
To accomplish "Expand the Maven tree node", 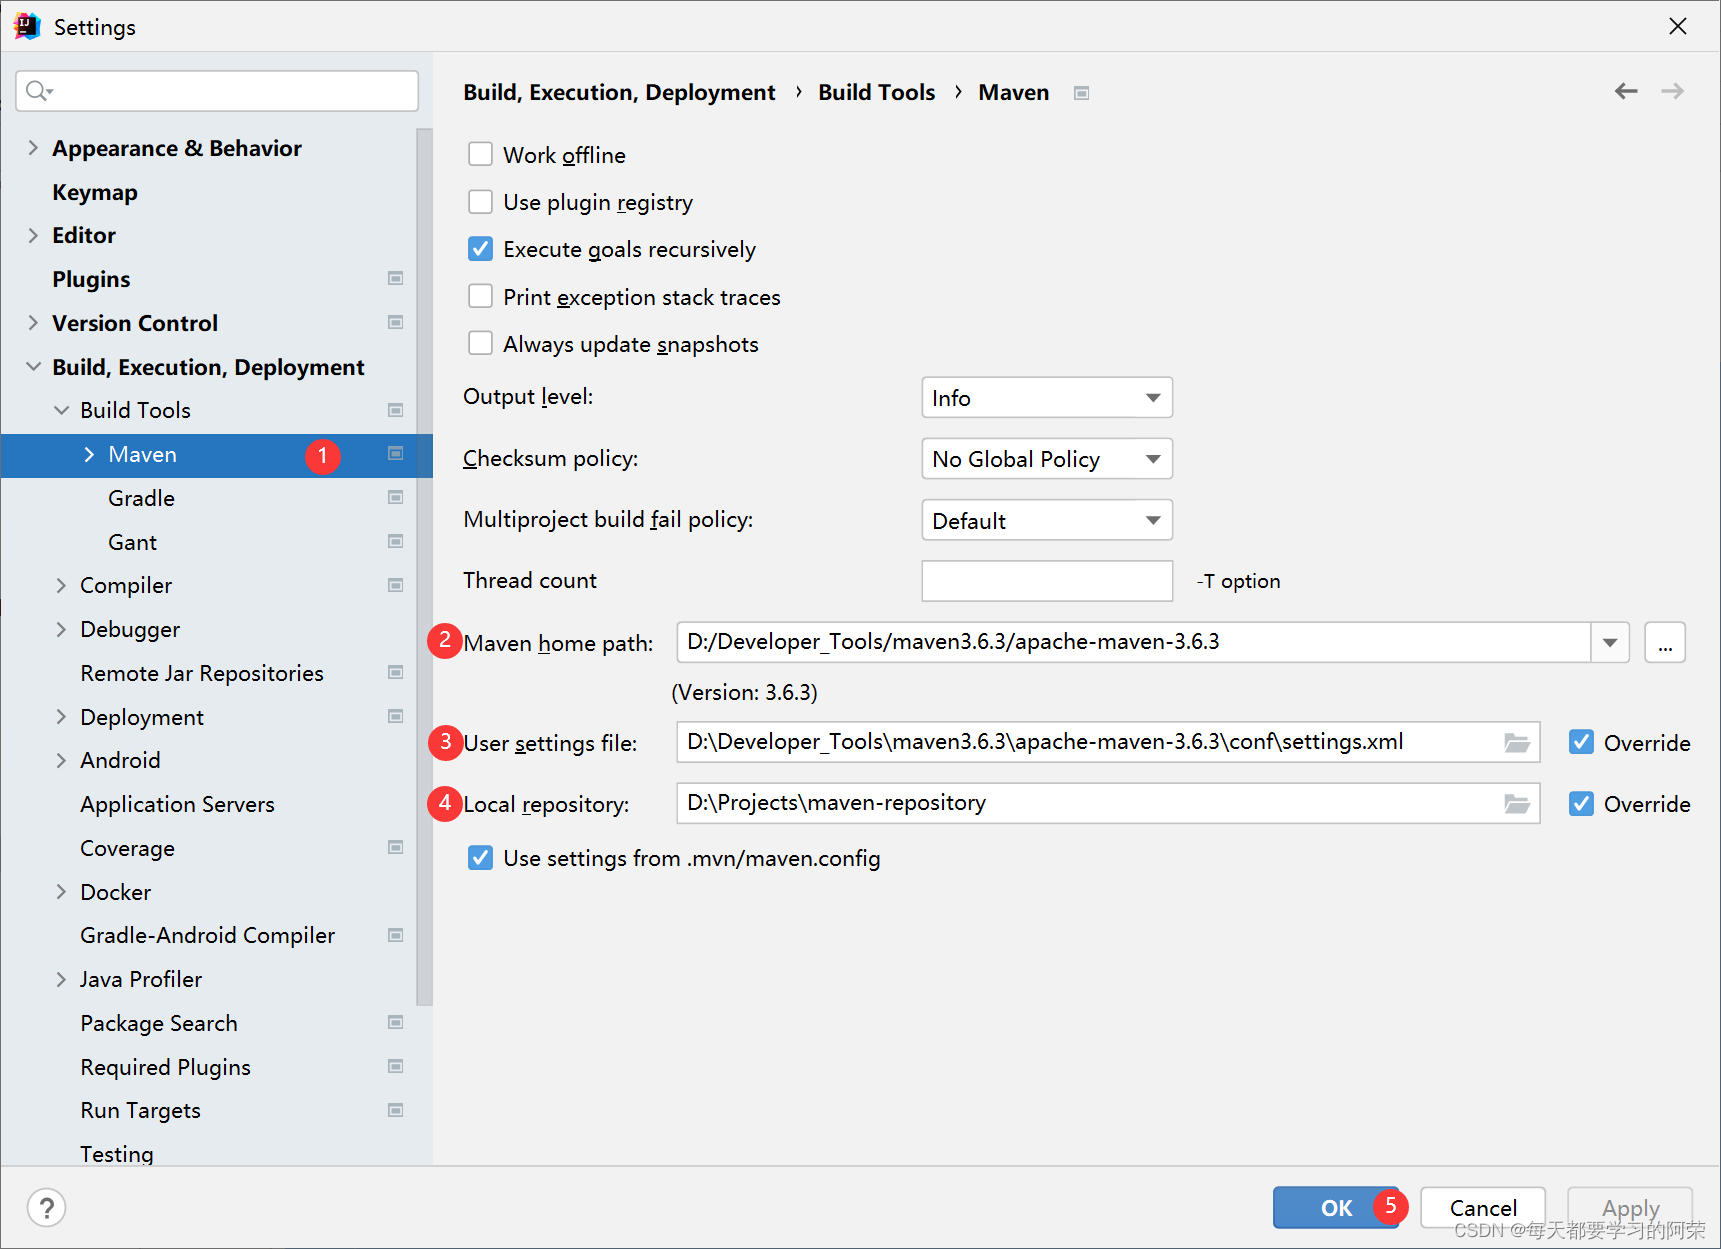I will 89,454.
